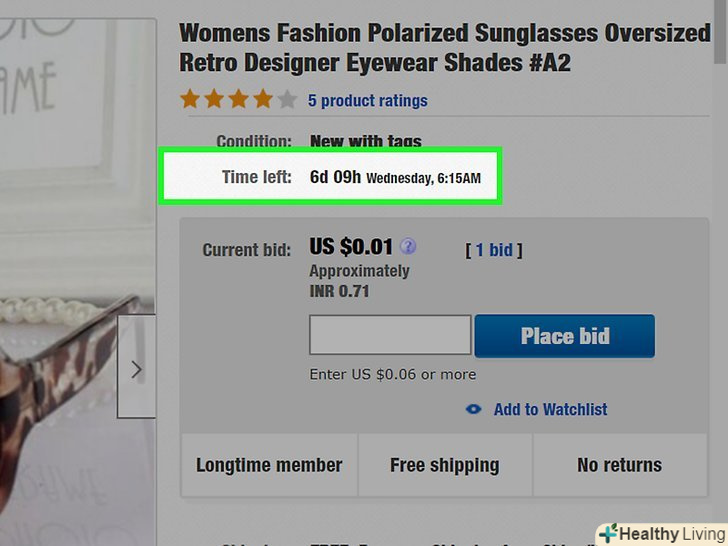Select the No returns cell
Screen dimensions: 728x546
[x=619, y=465]
